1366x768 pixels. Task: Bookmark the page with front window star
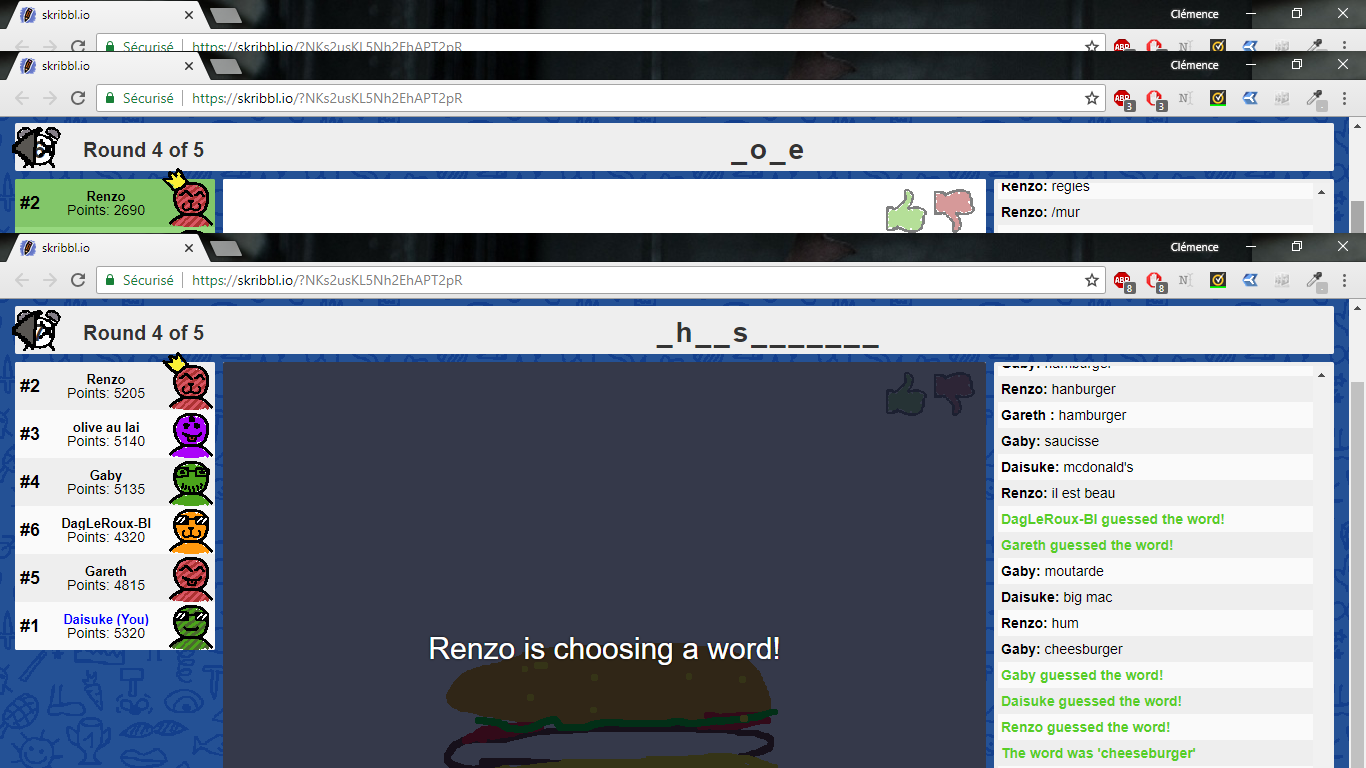click(x=1092, y=281)
